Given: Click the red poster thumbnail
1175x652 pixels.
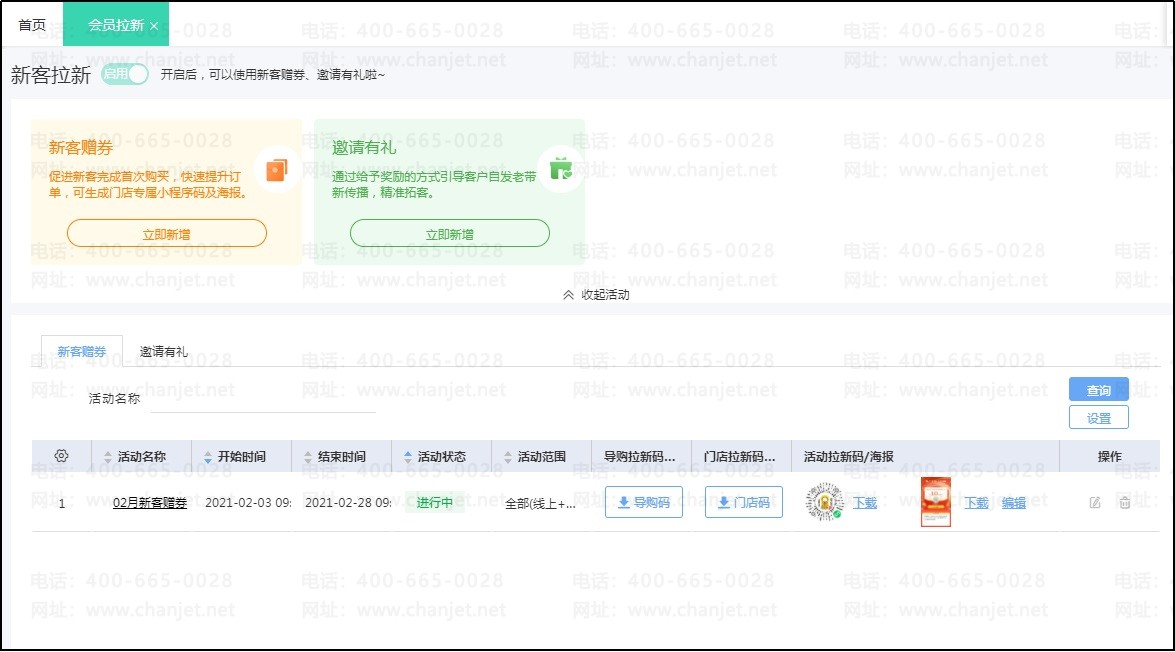Looking at the screenshot, I should pyautogui.click(x=935, y=501).
